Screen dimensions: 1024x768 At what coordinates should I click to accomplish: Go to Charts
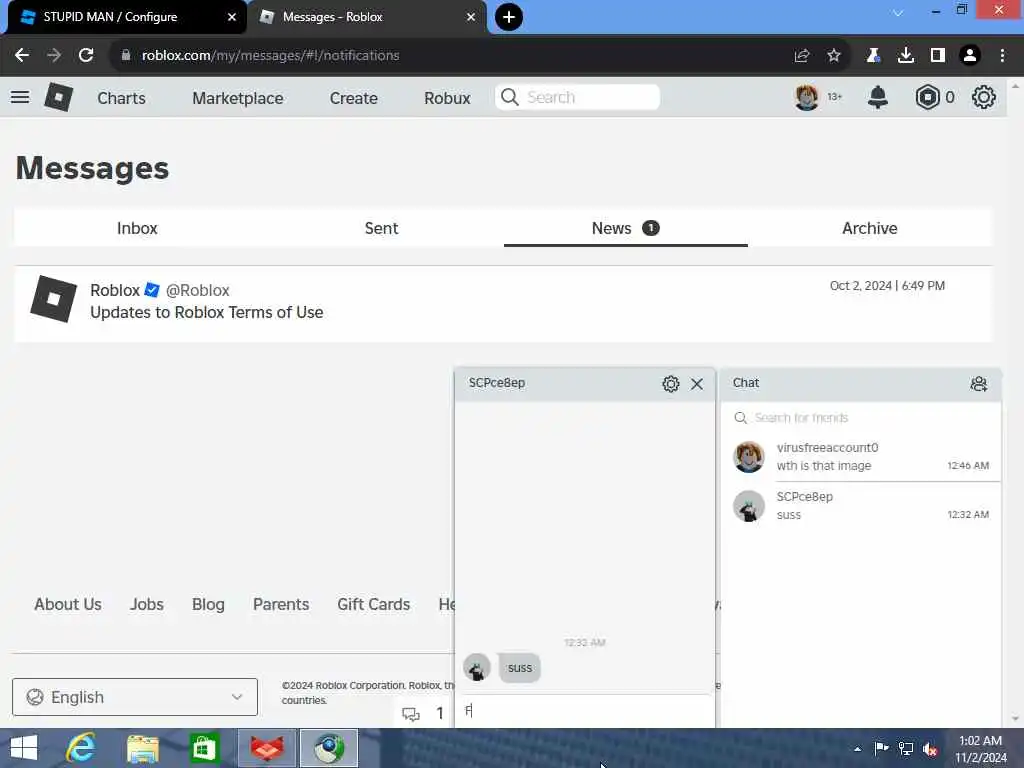[x=121, y=98]
